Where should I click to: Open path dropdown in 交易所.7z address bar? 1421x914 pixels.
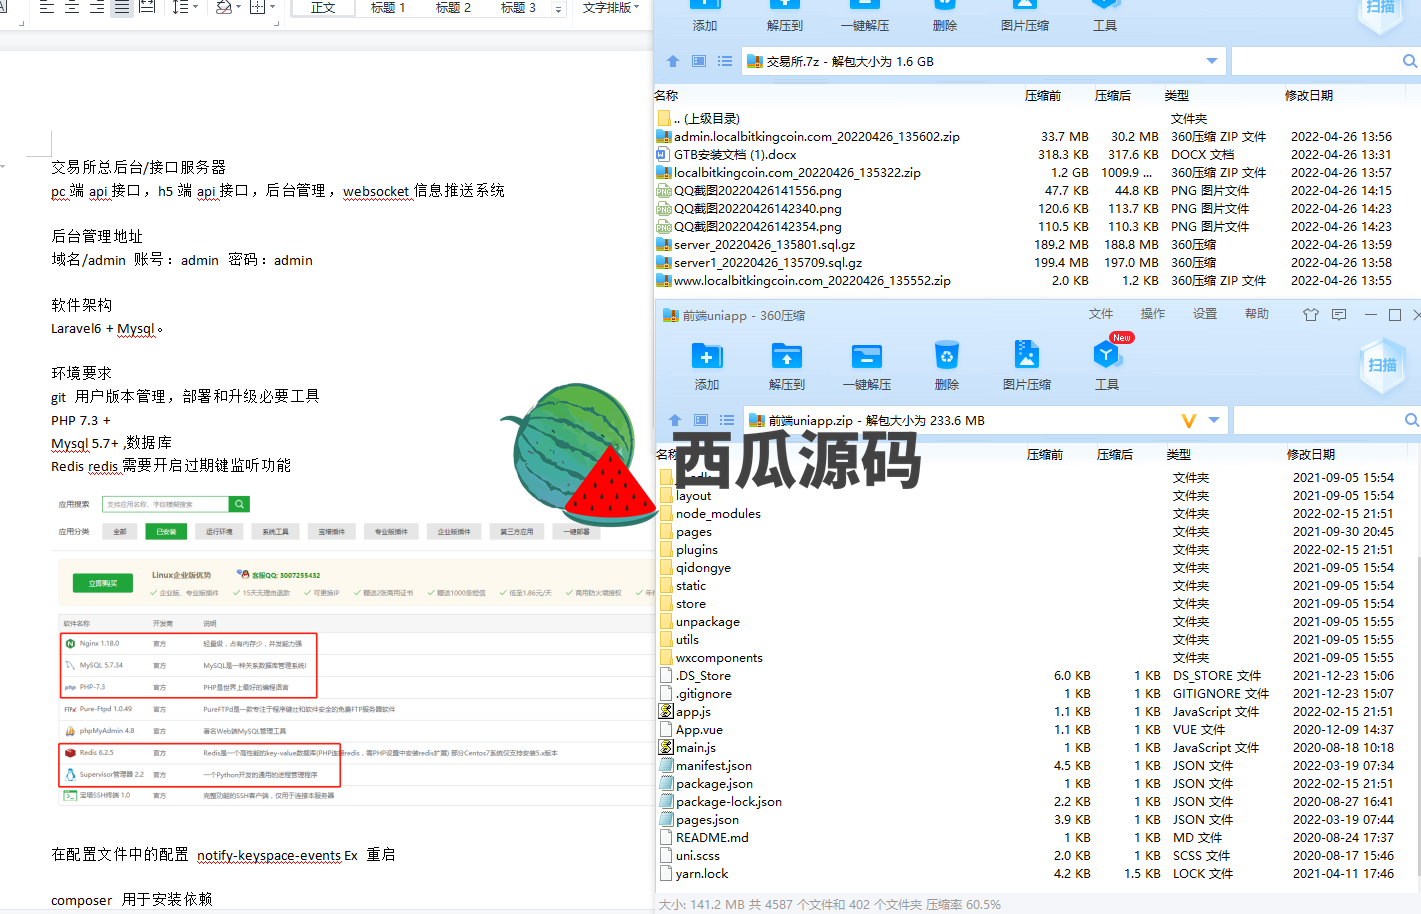click(1212, 61)
